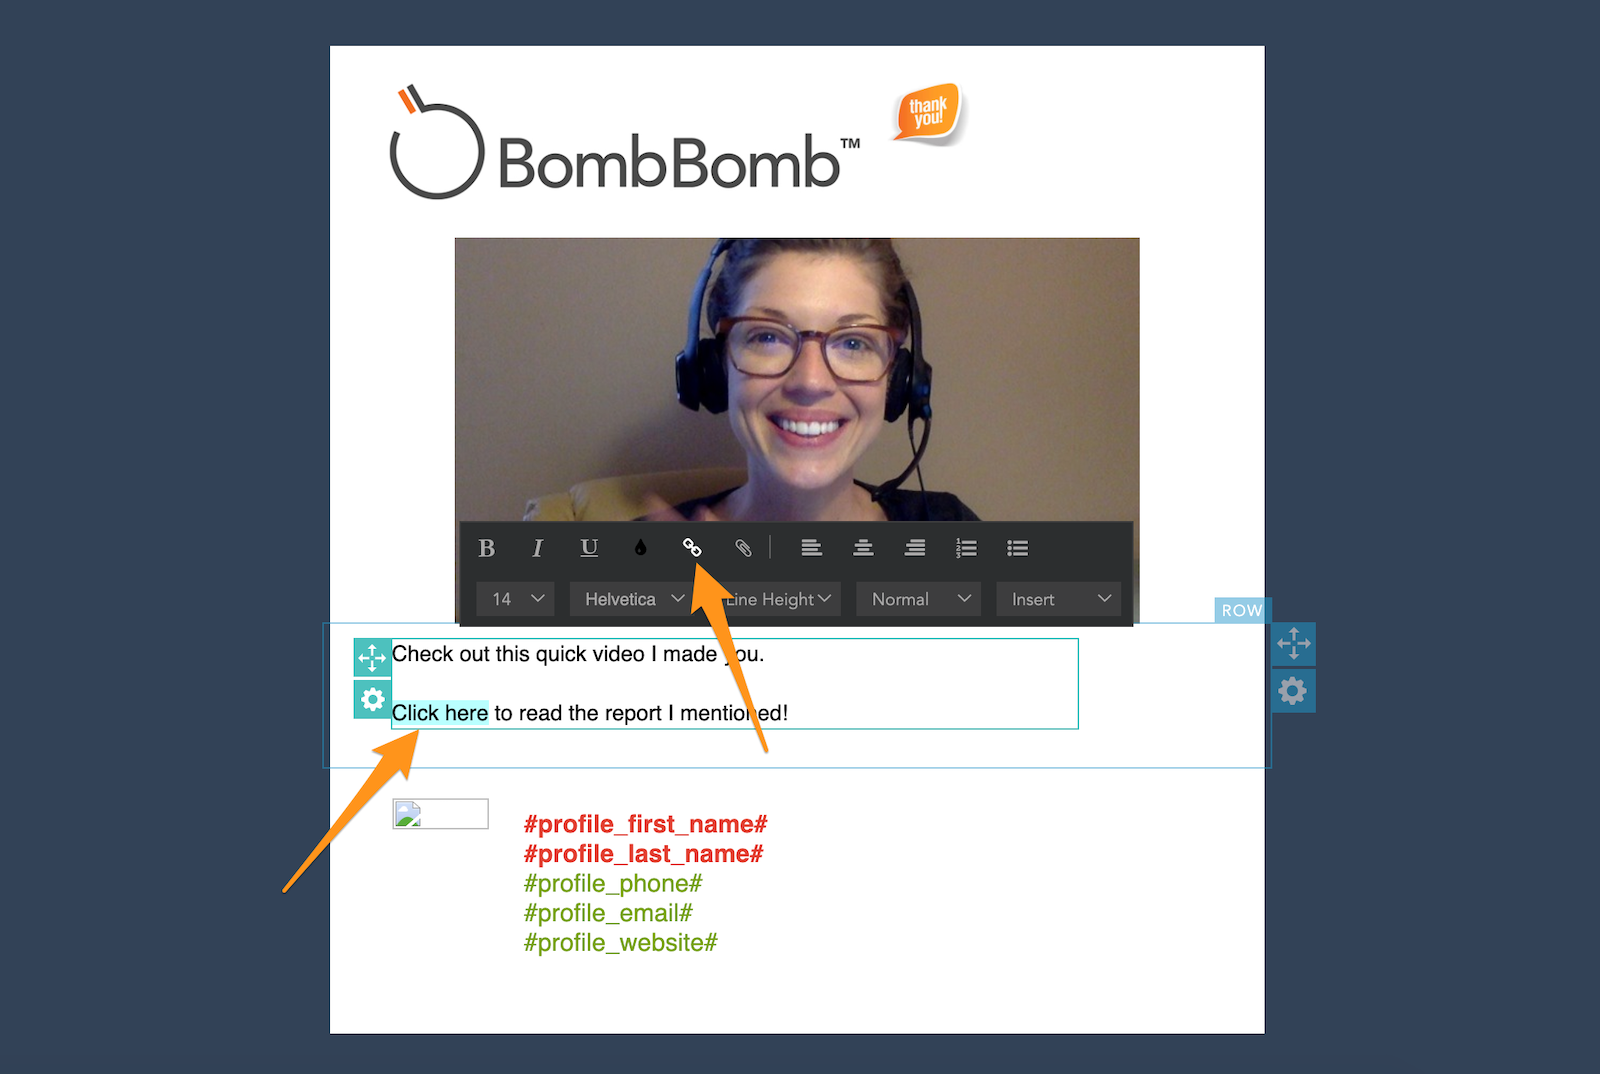Image resolution: width=1600 pixels, height=1074 pixels.
Task: Click teal move handle of text block
Action: [x=372, y=658]
